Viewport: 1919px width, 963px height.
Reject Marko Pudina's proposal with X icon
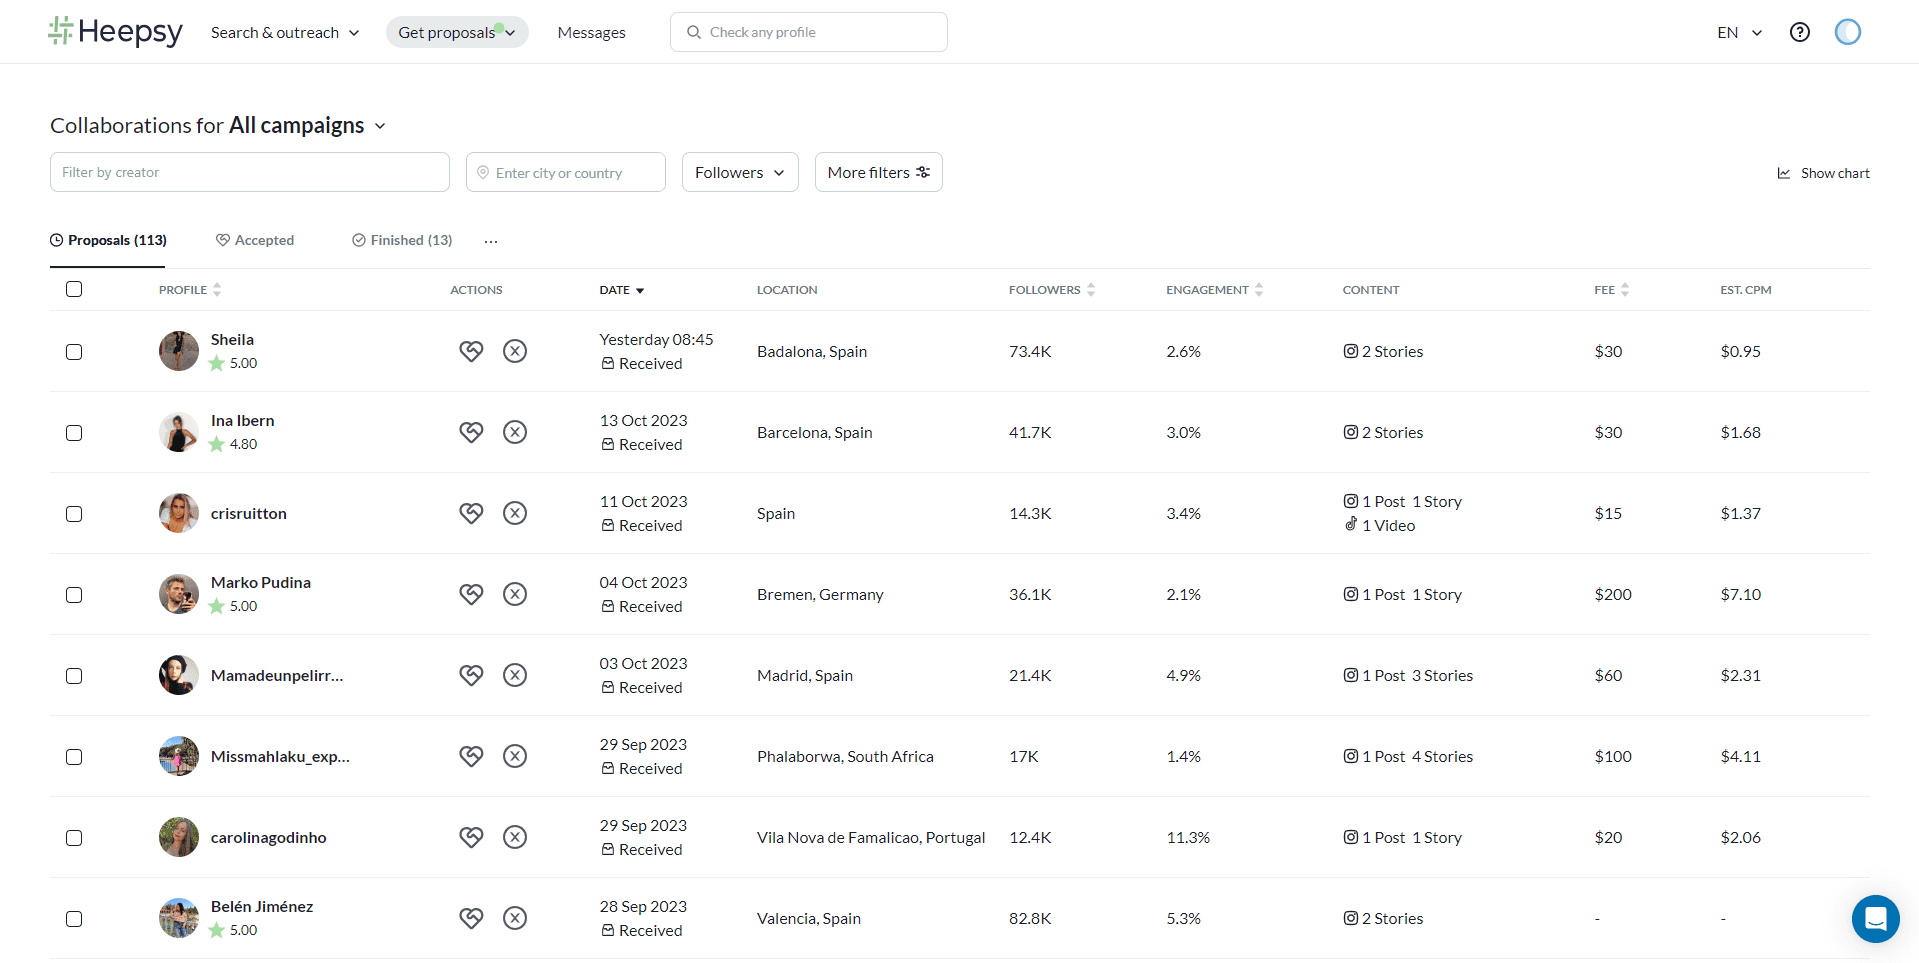[515, 594]
